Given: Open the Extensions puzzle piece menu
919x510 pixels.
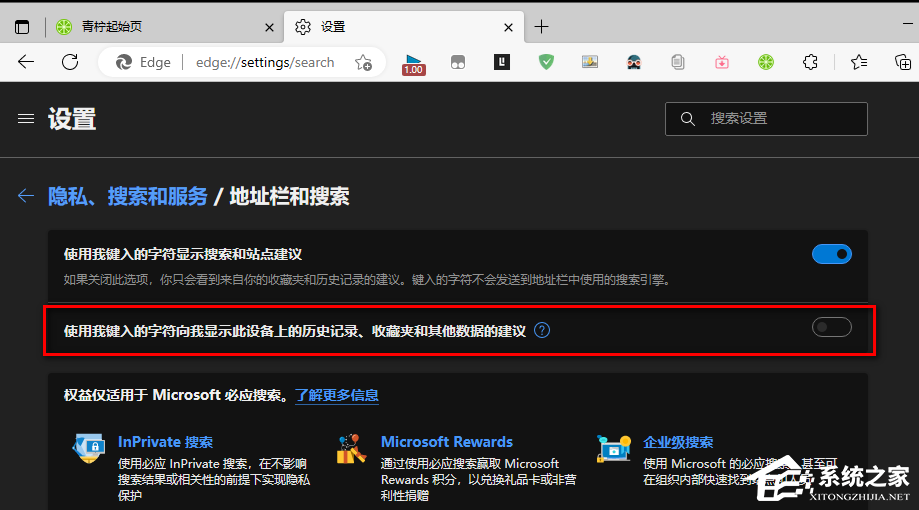Looking at the screenshot, I should [810, 62].
